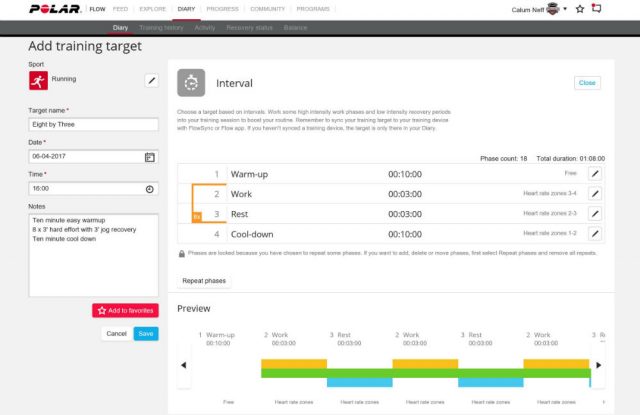
Task: Edit the Cool-down phase using its pencil icon
Action: [x=594, y=234]
